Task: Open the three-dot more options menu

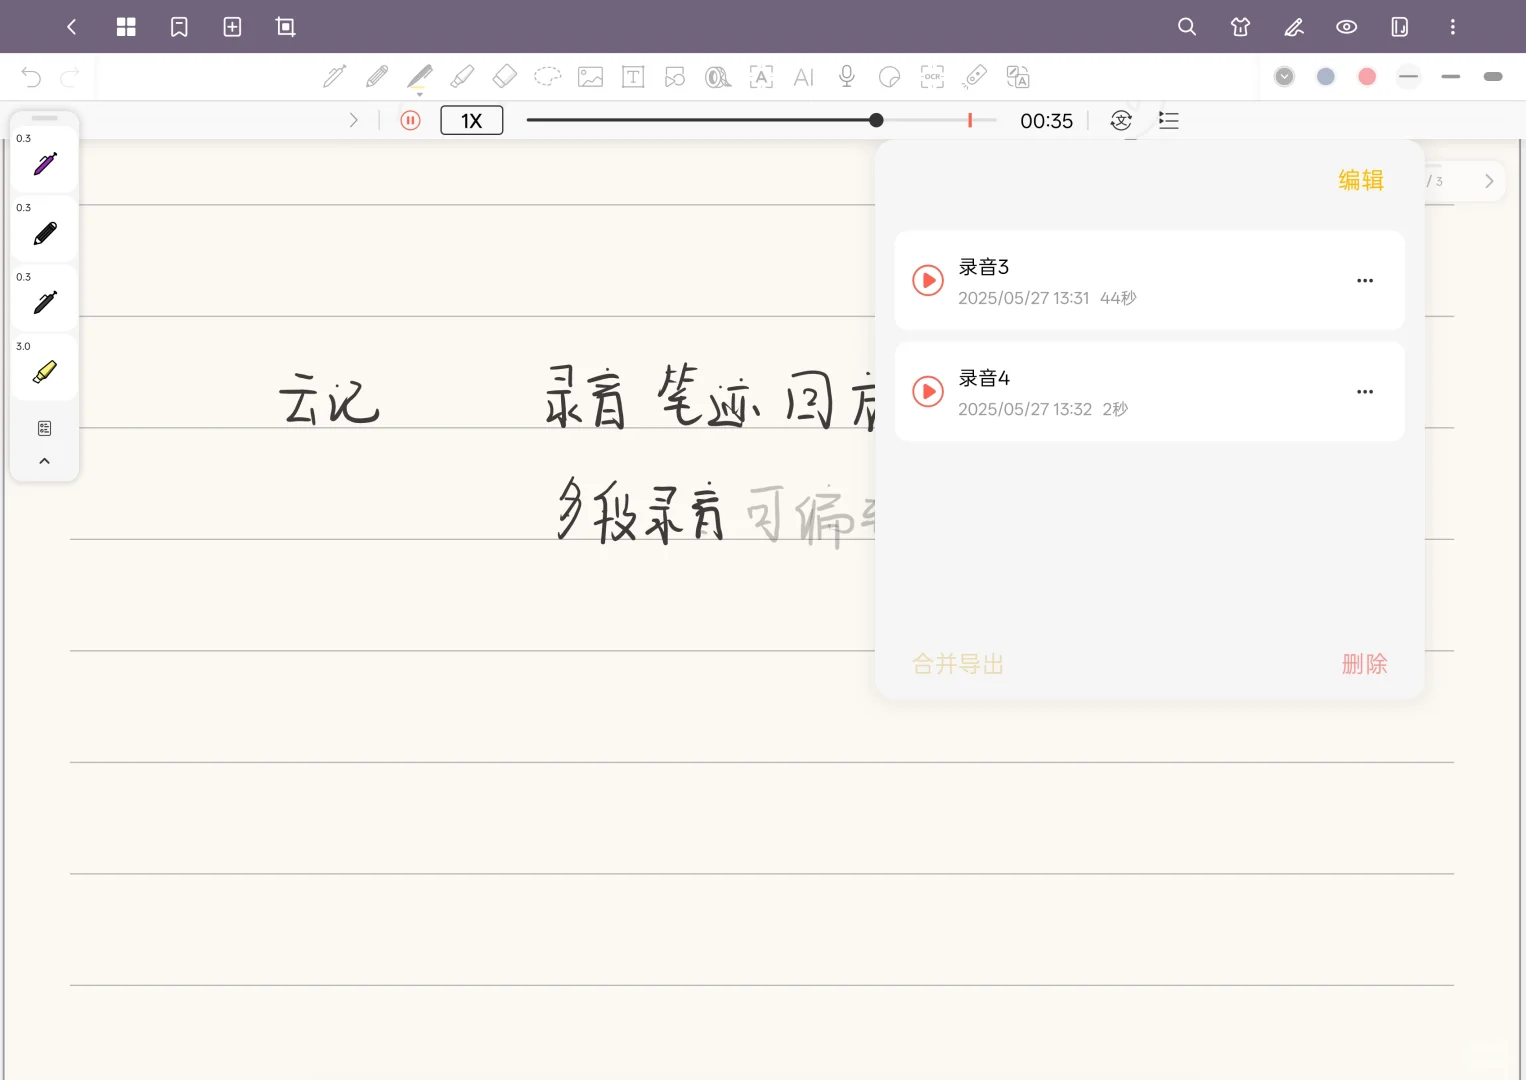Action: (x=1453, y=27)
